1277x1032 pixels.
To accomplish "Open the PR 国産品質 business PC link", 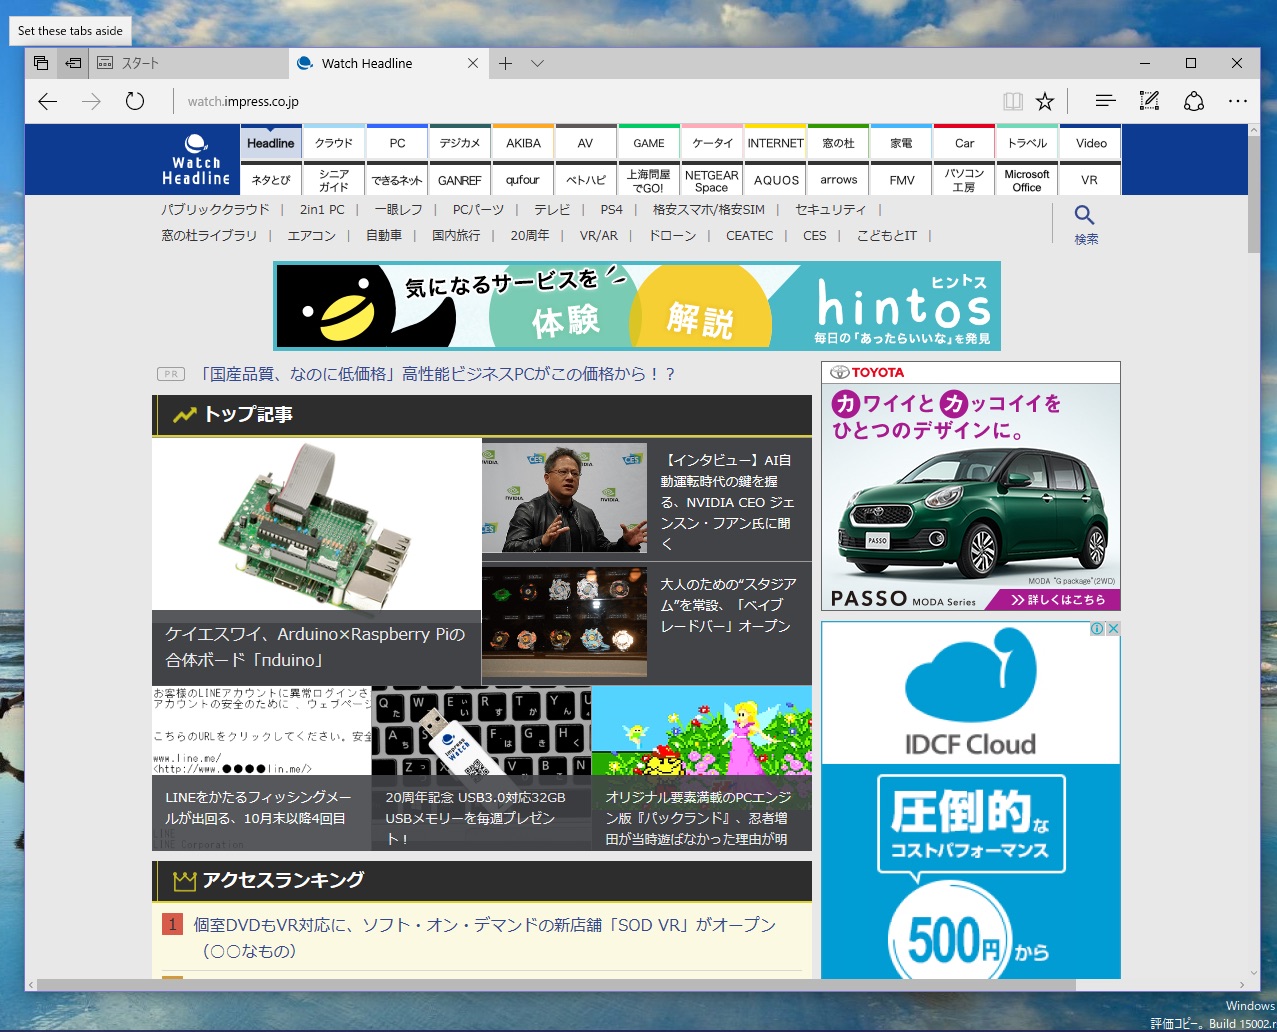I will click(437, 373).
